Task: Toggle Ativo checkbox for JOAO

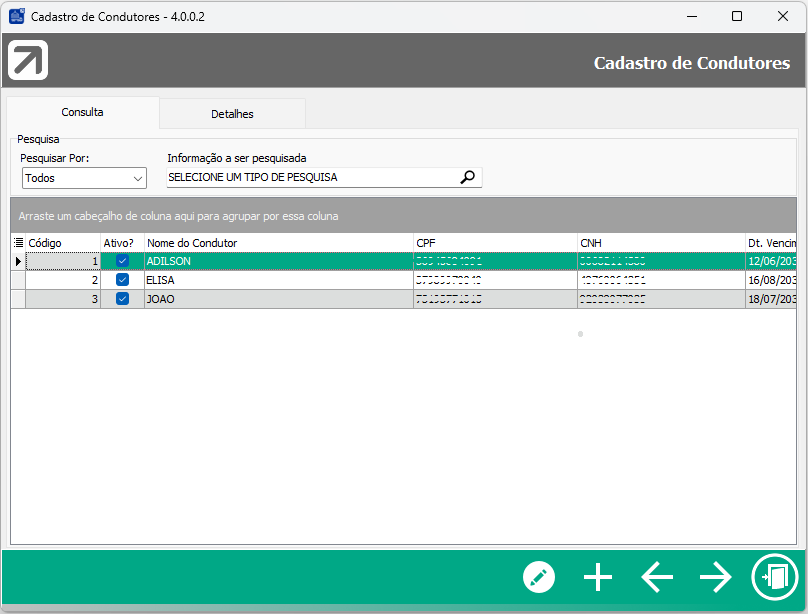Action: 122,298
